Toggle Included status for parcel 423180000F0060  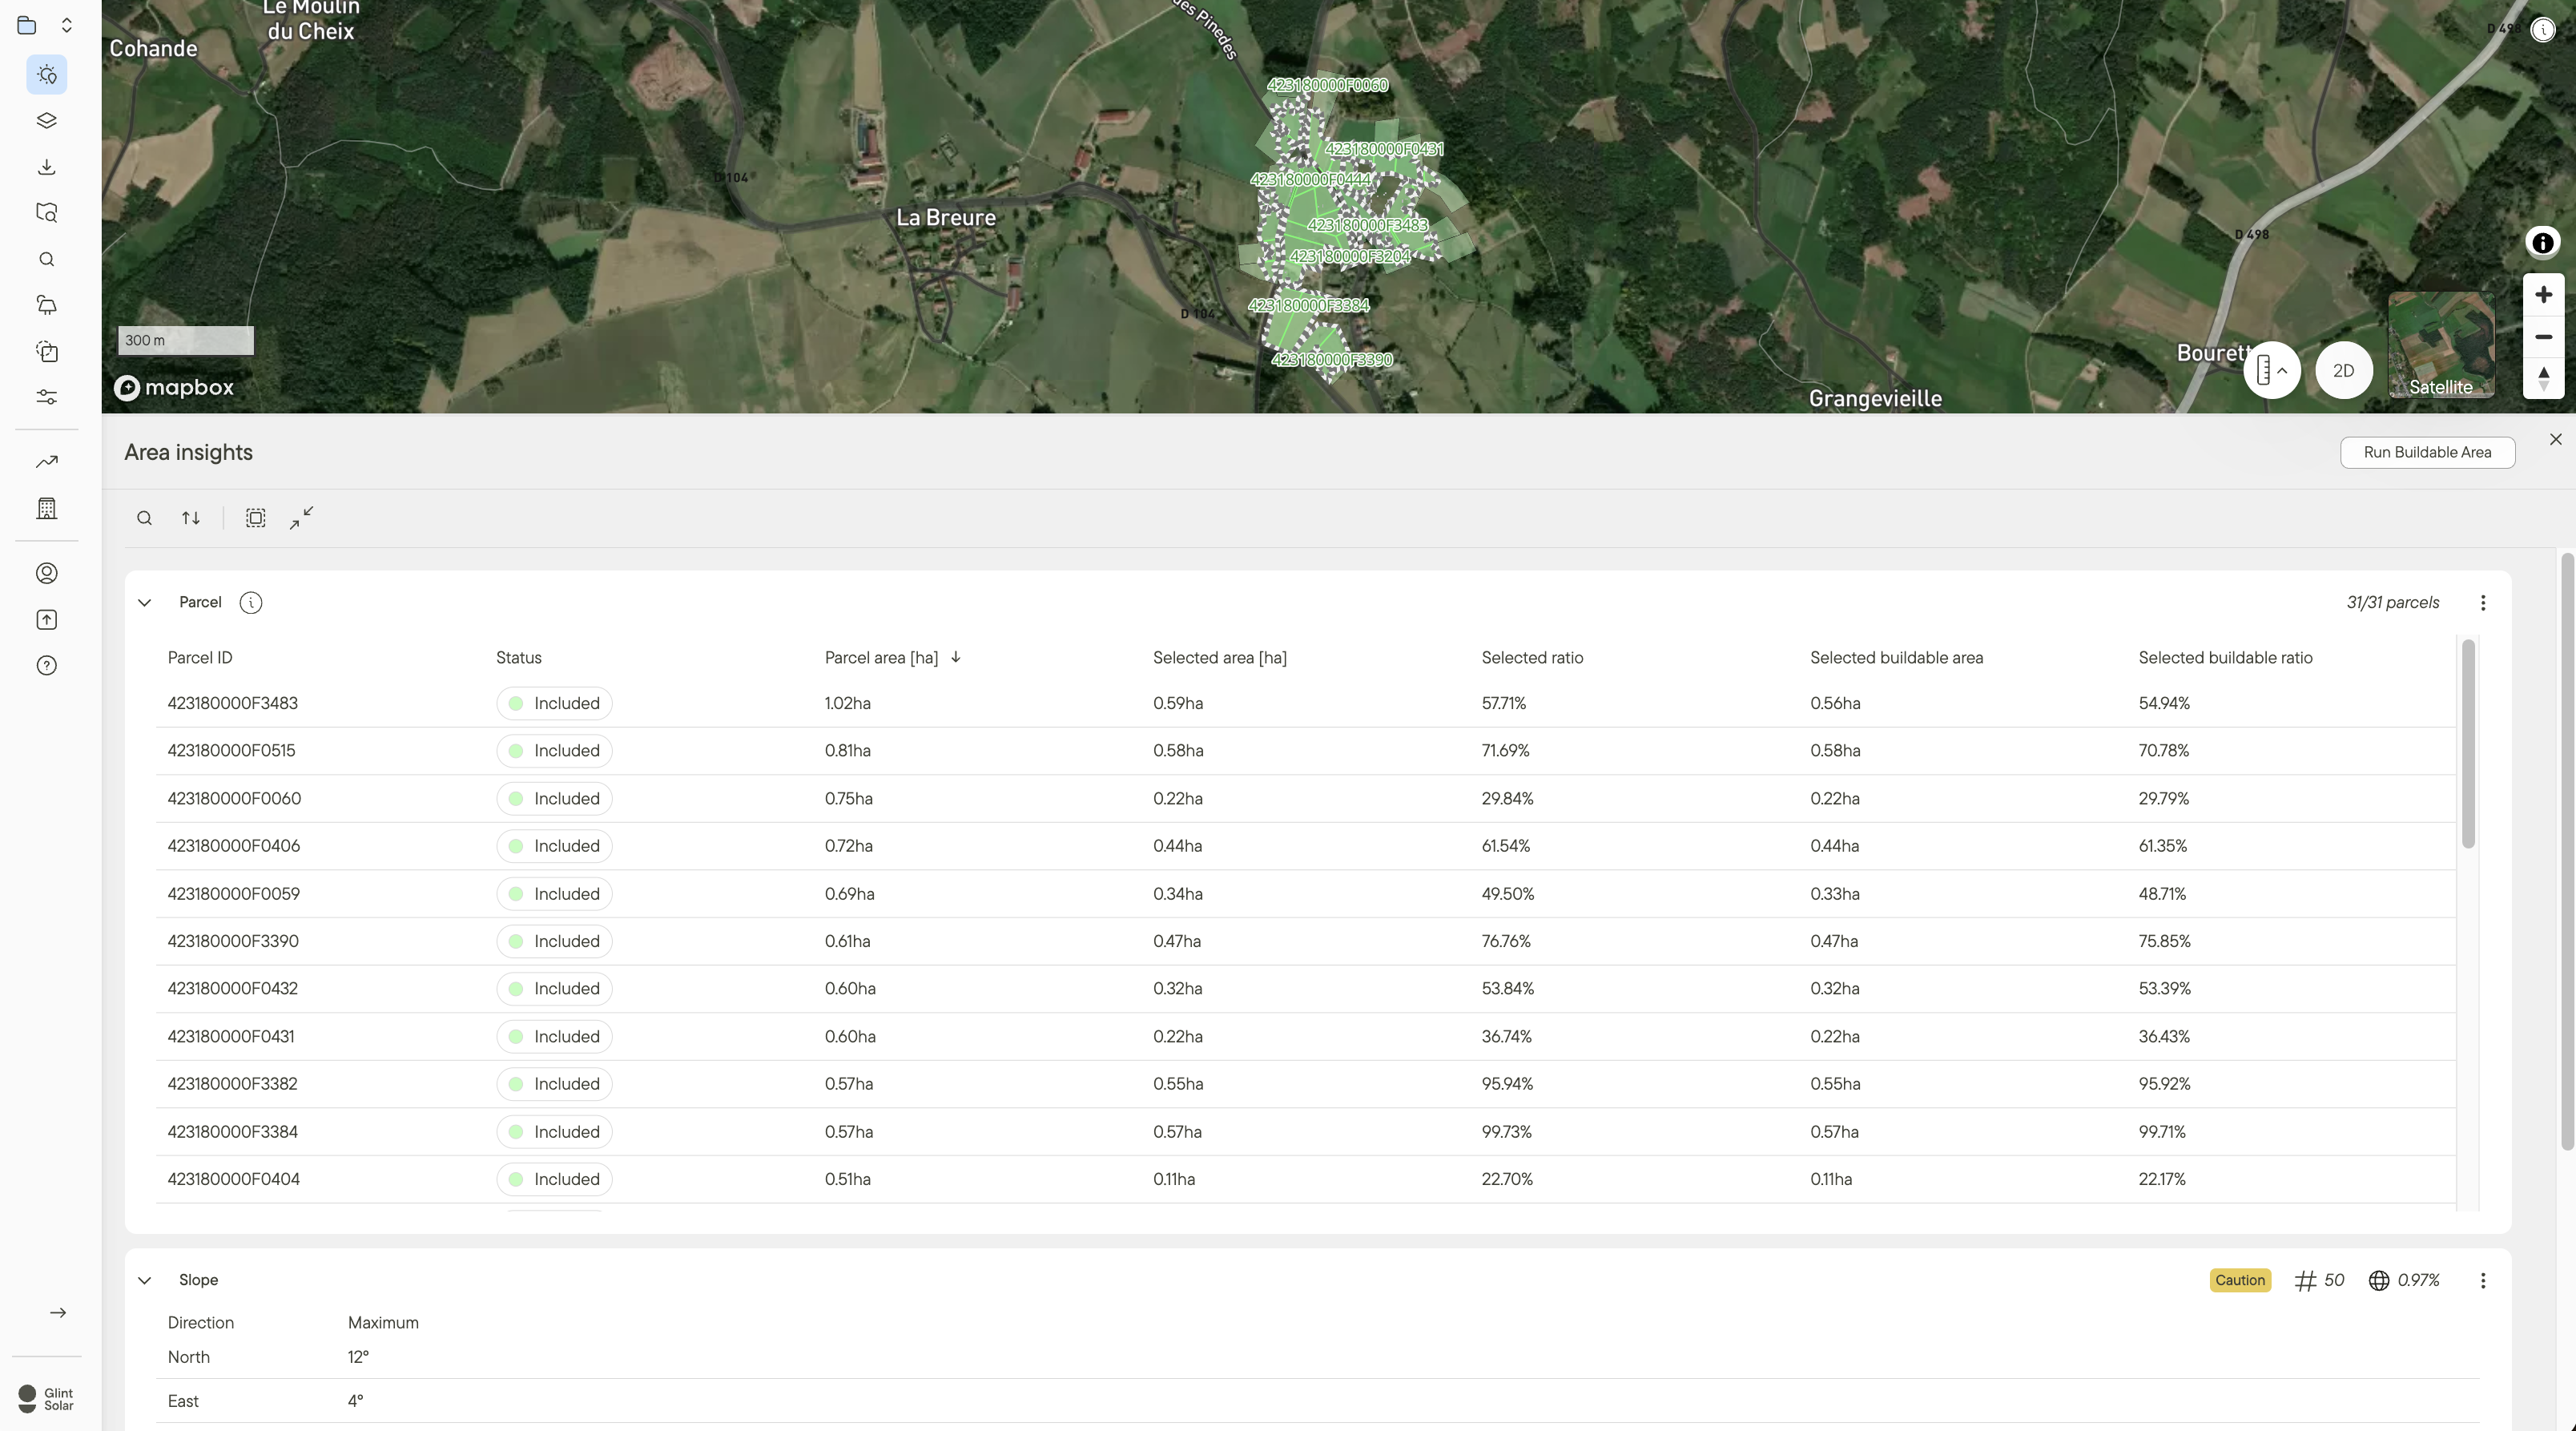554,798
